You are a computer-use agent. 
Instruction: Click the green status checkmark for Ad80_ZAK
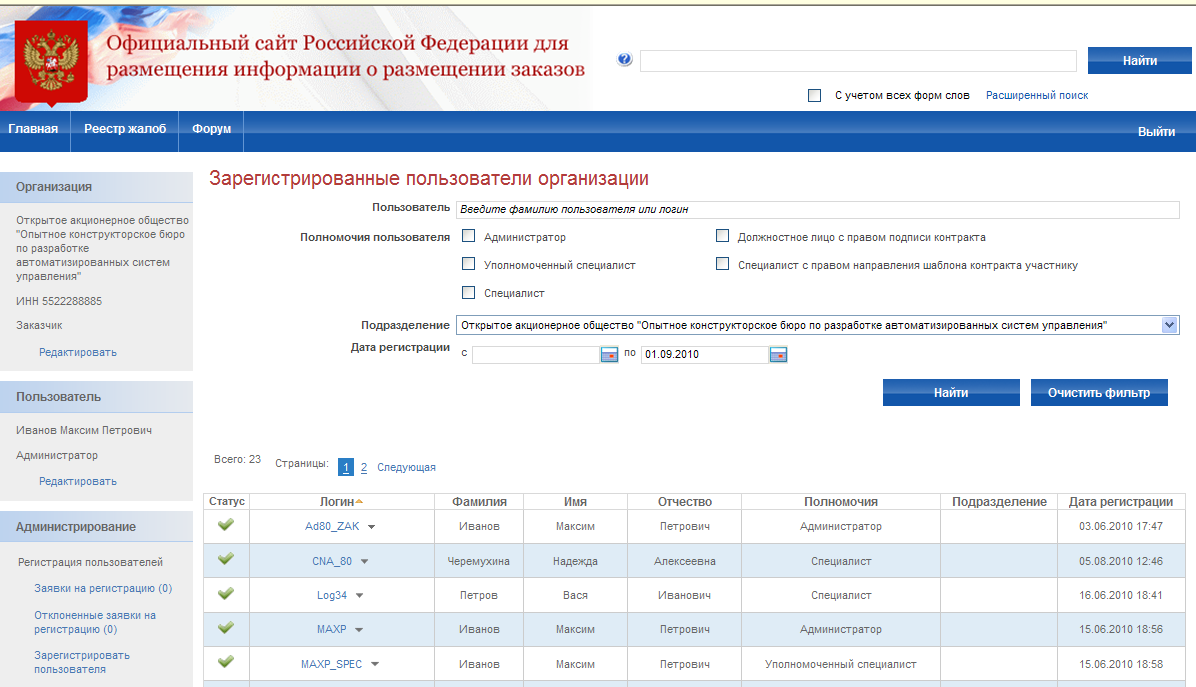coord(226,525)
